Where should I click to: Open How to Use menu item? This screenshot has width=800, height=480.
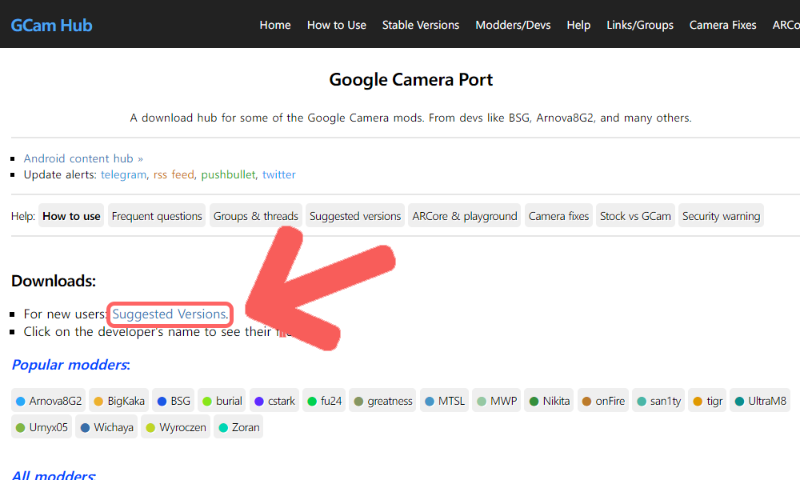click(337, 25)
